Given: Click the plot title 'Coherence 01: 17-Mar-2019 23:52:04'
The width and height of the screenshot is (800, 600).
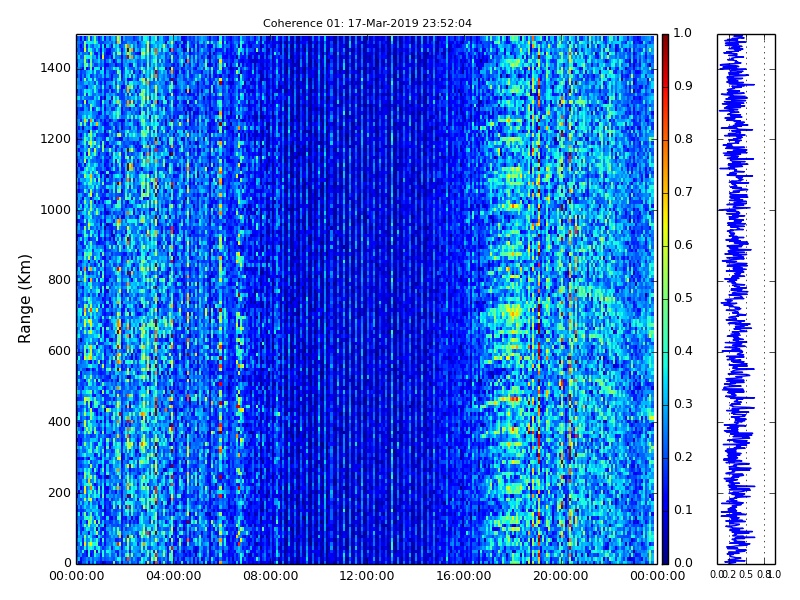Looking at the screenshot, I should coord(367,23).
